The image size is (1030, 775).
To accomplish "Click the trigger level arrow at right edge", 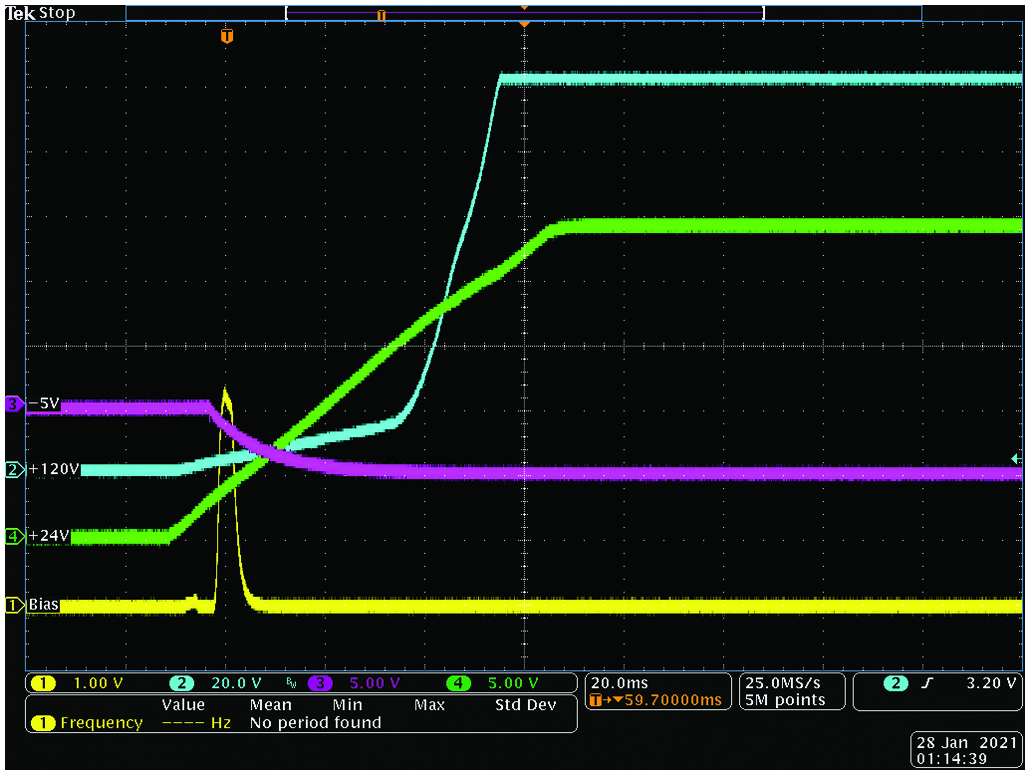I will [1016, 458].
